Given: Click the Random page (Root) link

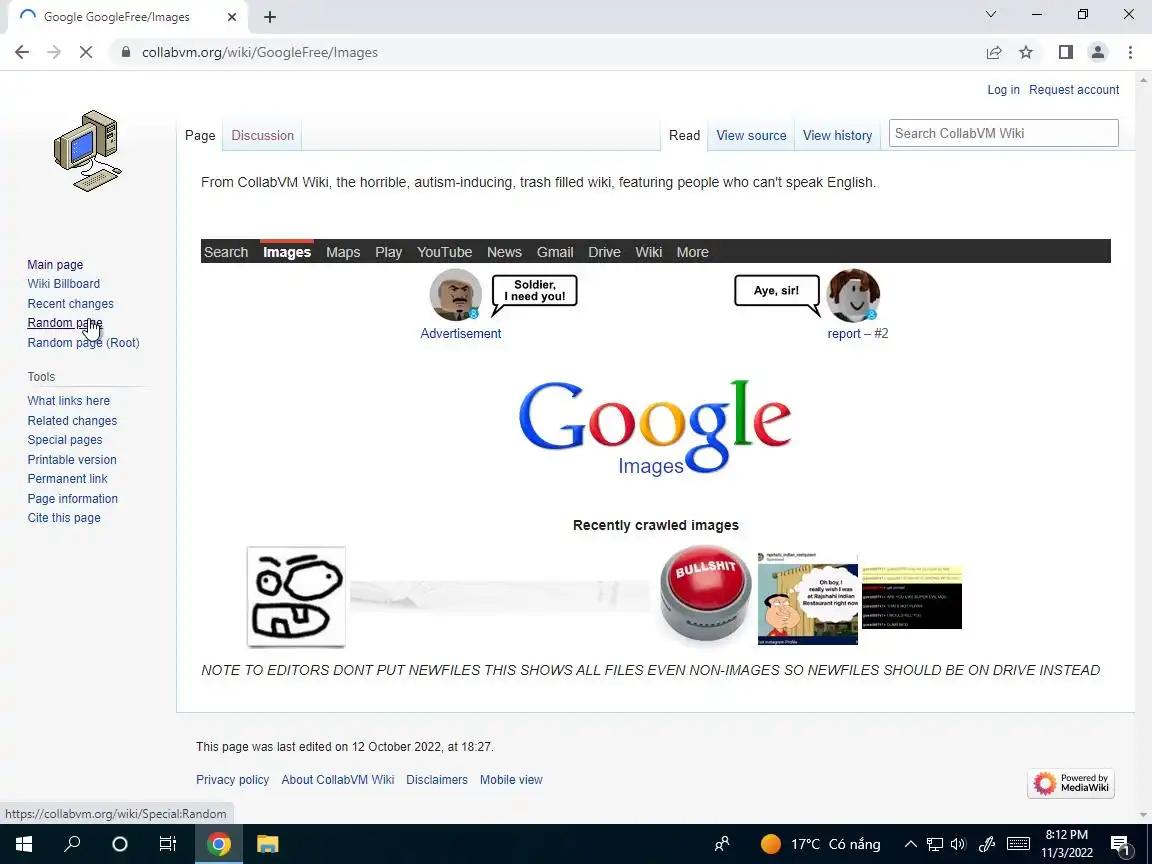Looking at the screenshot, I should click(83, 342).
